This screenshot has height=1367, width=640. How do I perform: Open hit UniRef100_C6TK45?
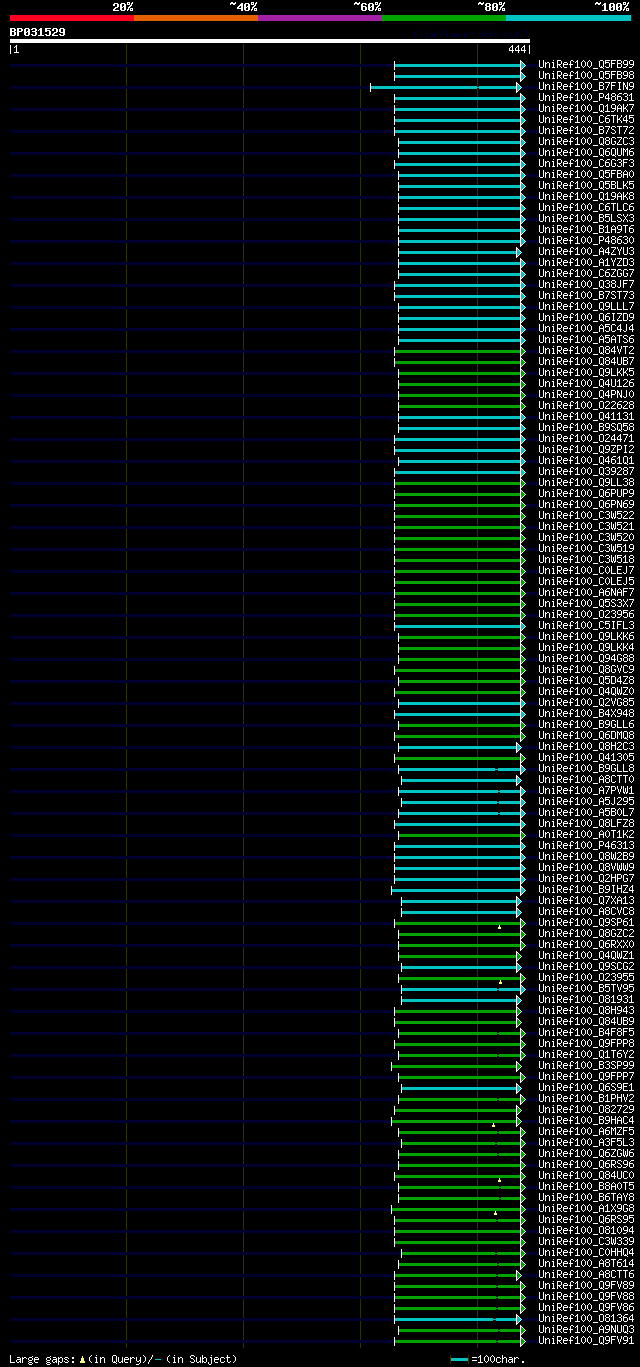click(x=586, y=119)
